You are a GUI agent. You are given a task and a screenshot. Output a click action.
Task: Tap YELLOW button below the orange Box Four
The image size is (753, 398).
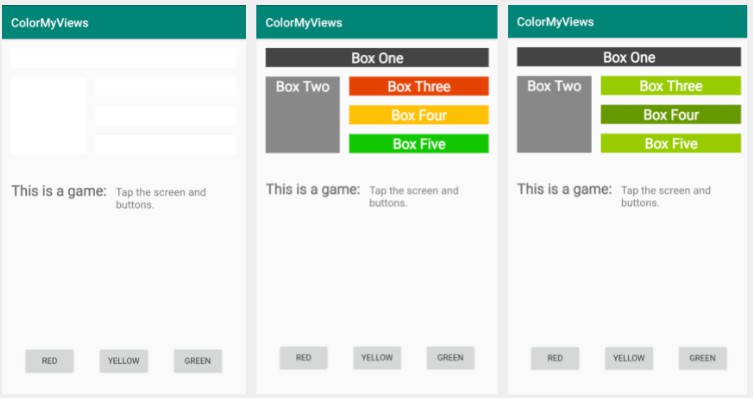[x=377, y=358]
